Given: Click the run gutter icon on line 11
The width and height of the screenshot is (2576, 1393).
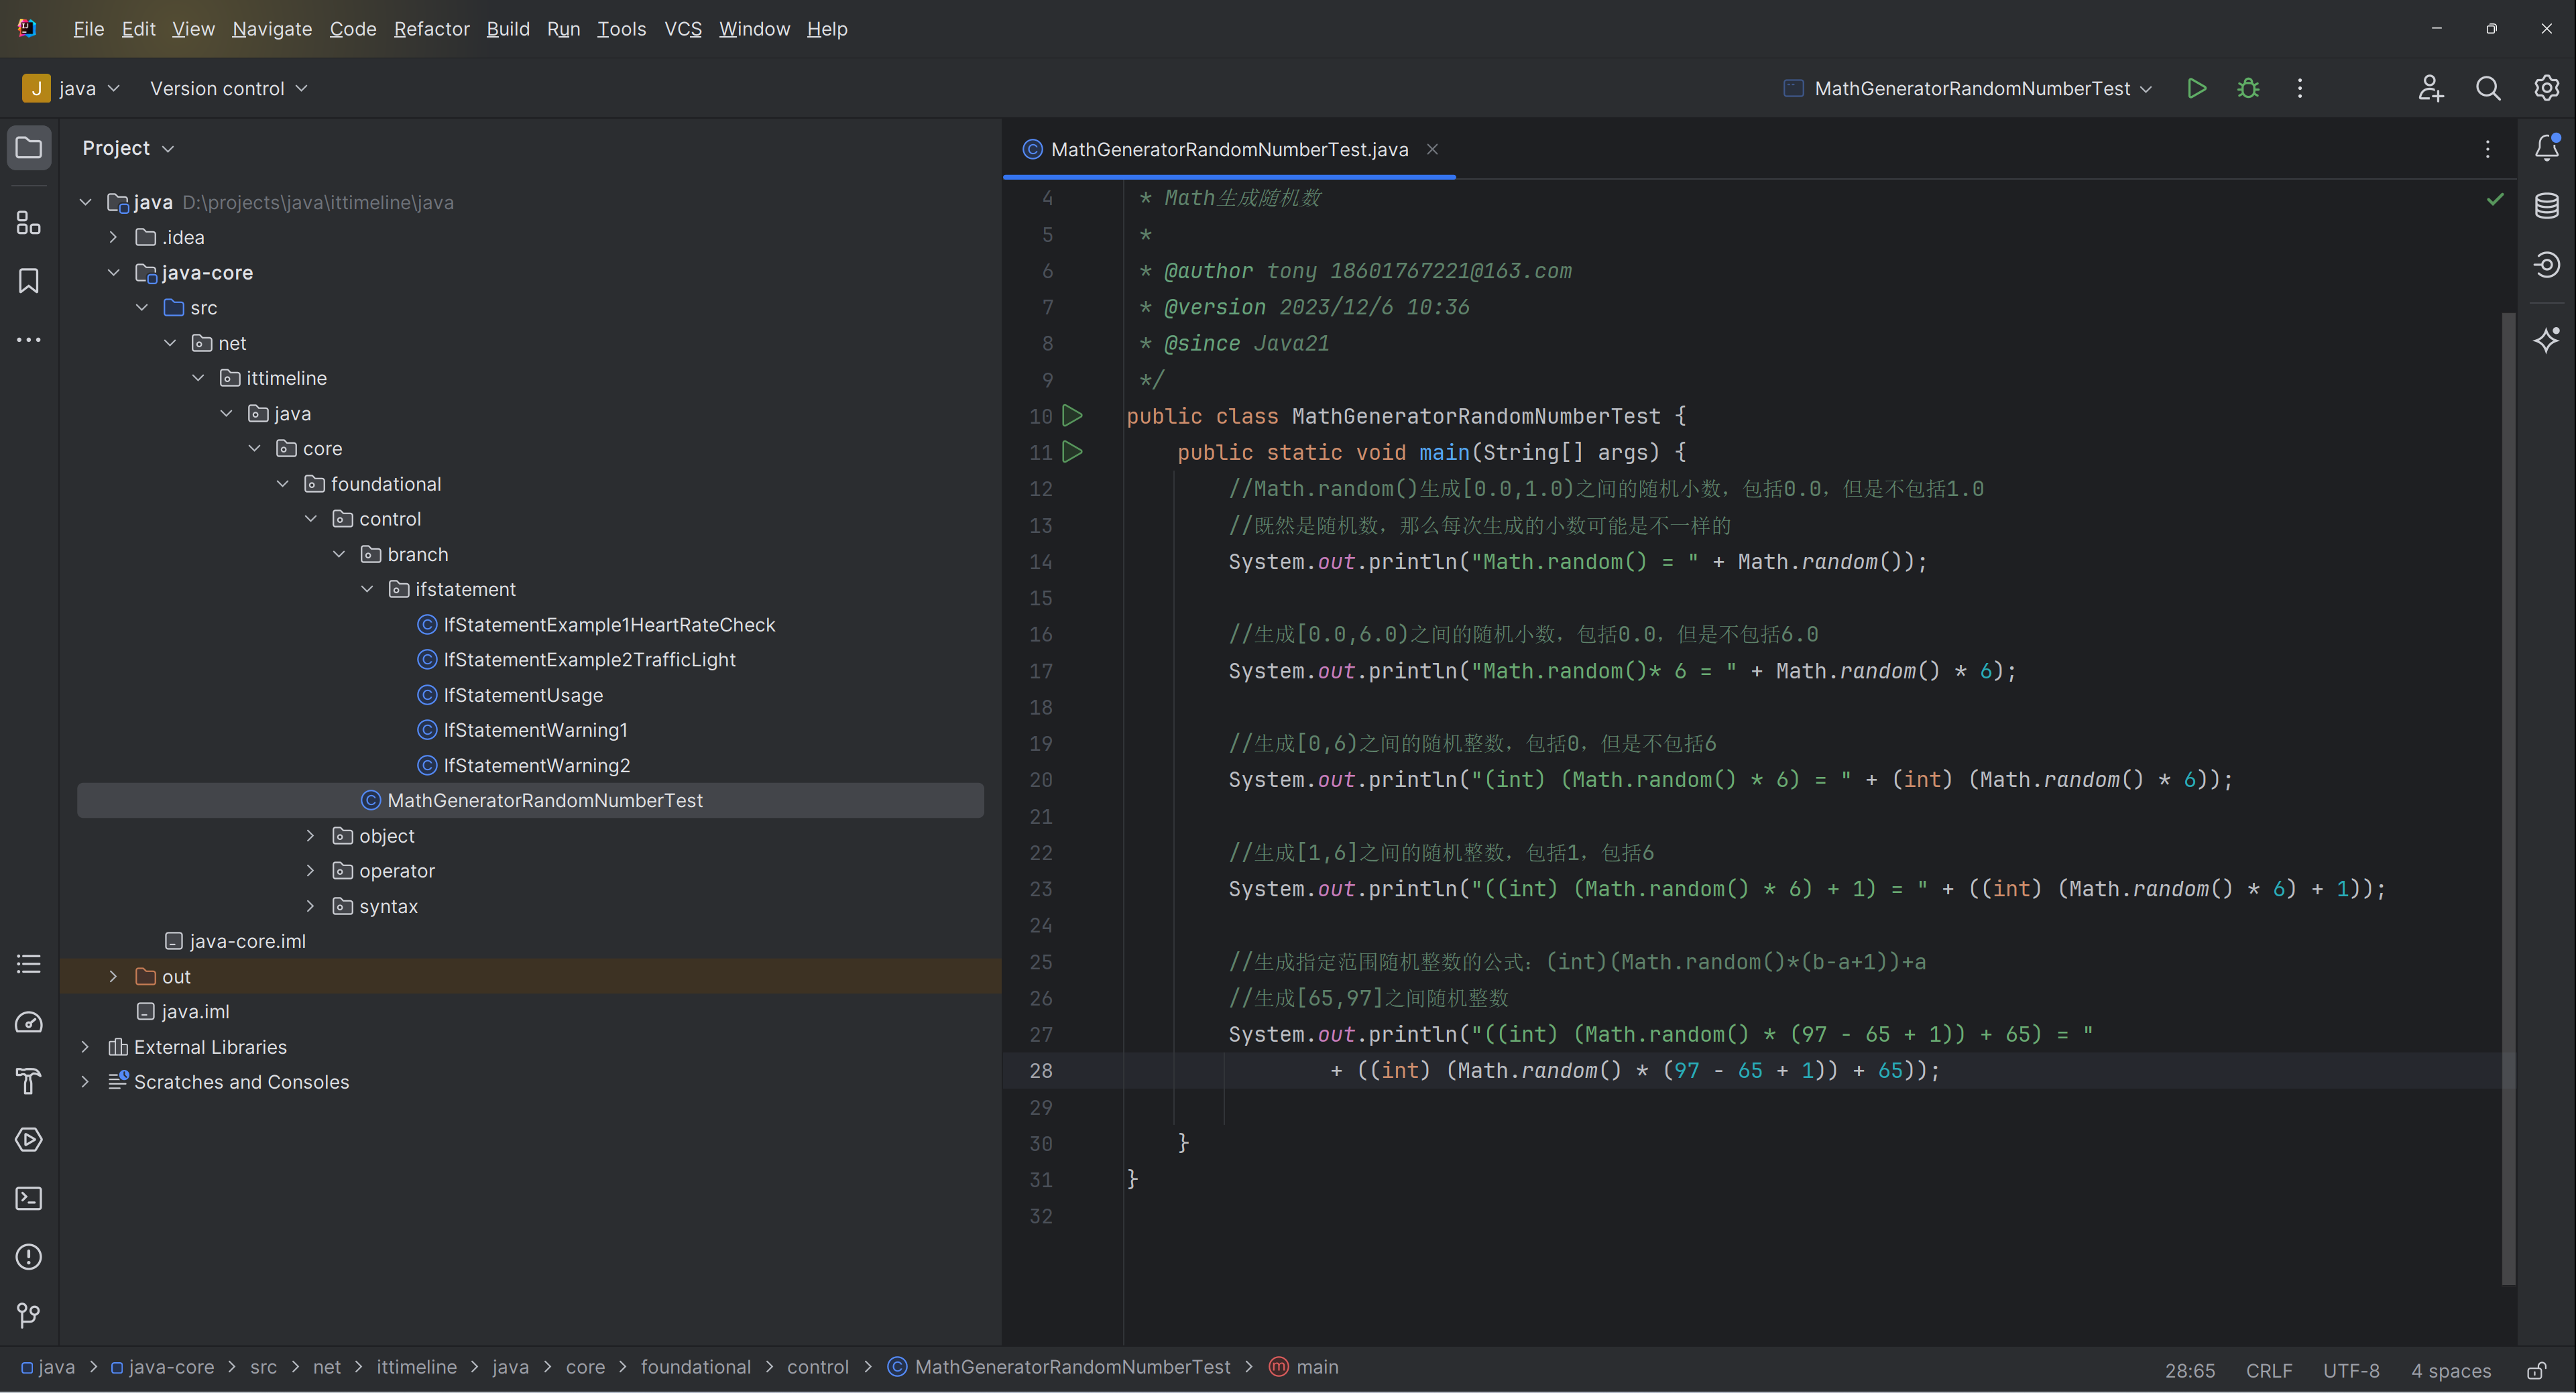Looking at the screenshot, I should pos(1072,452).
